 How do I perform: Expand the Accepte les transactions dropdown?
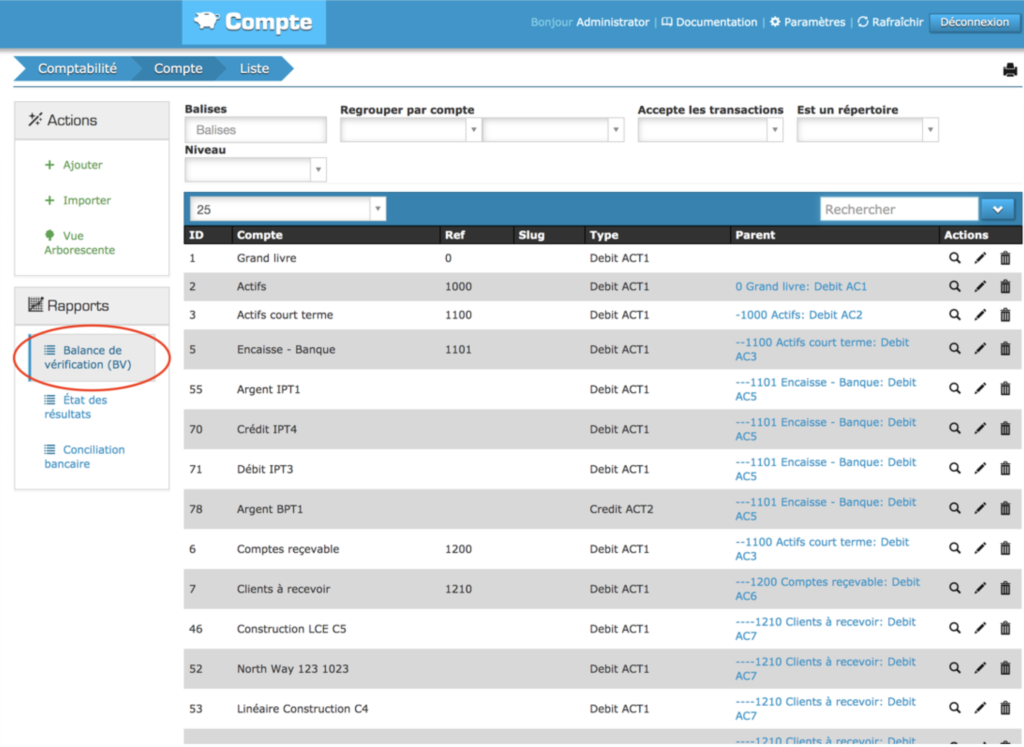click(x=710, y=130)
